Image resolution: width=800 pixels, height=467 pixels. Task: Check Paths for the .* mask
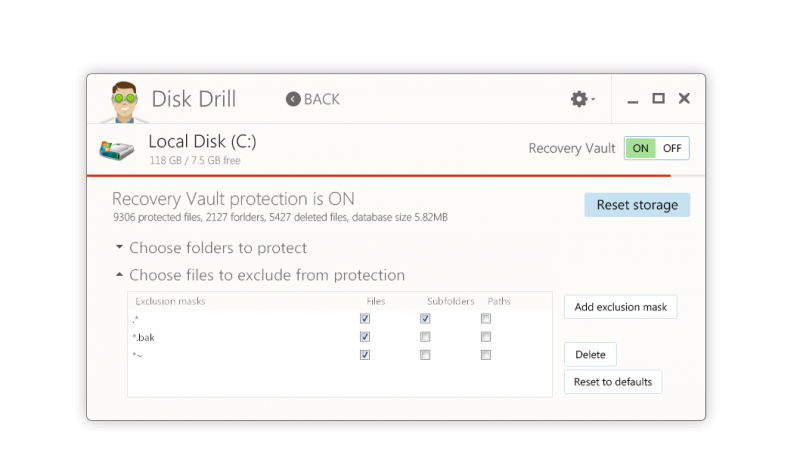coord(486,318)
